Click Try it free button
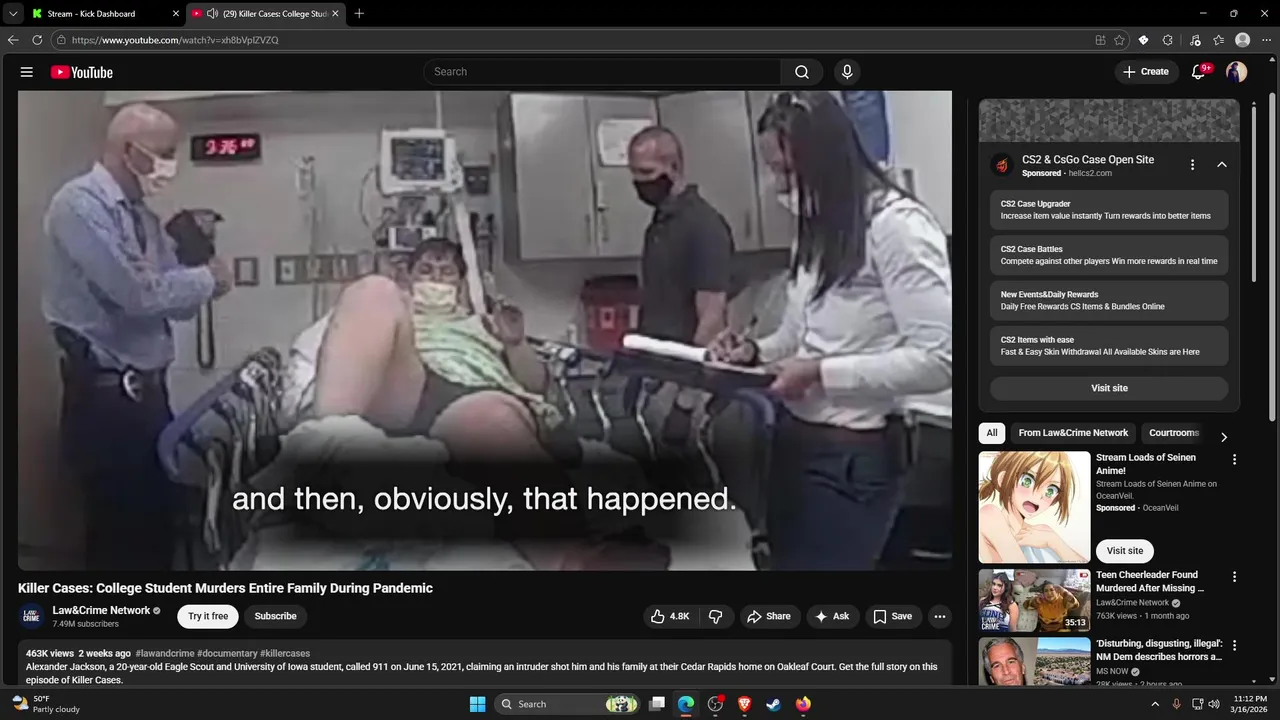 click(x=208, y=616)
